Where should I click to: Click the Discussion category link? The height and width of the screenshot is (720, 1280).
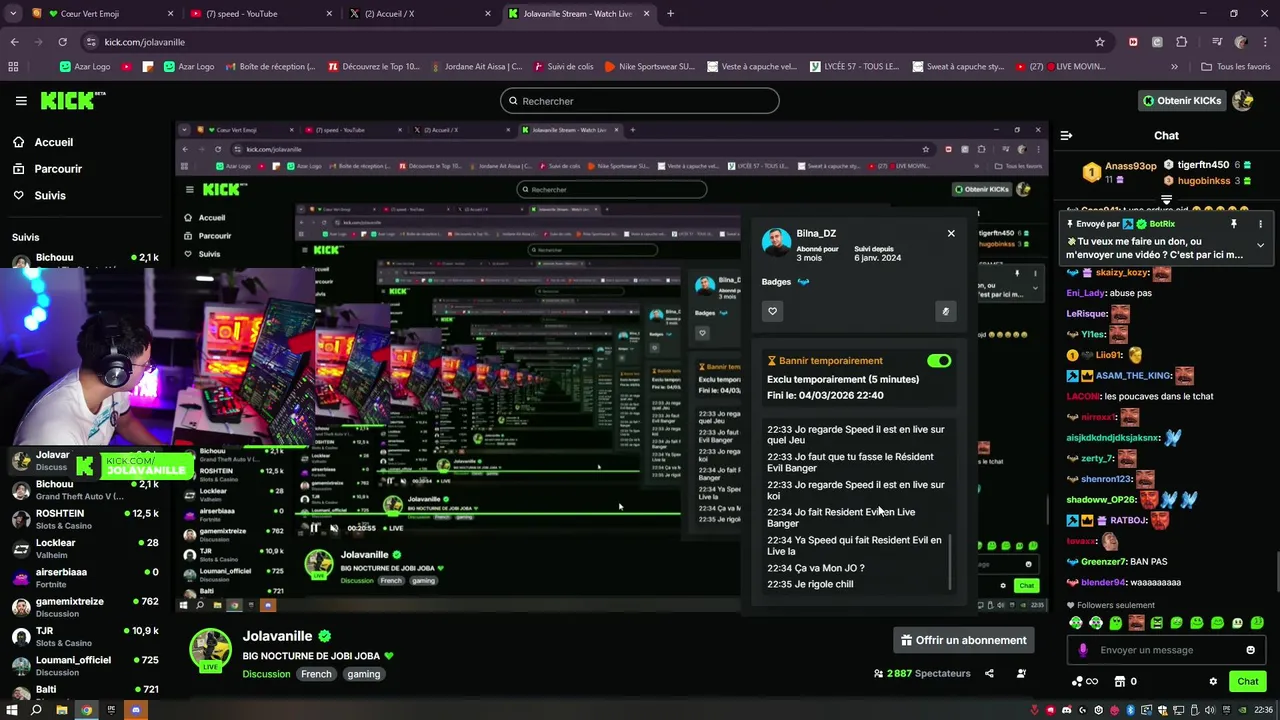coord(266,674)
